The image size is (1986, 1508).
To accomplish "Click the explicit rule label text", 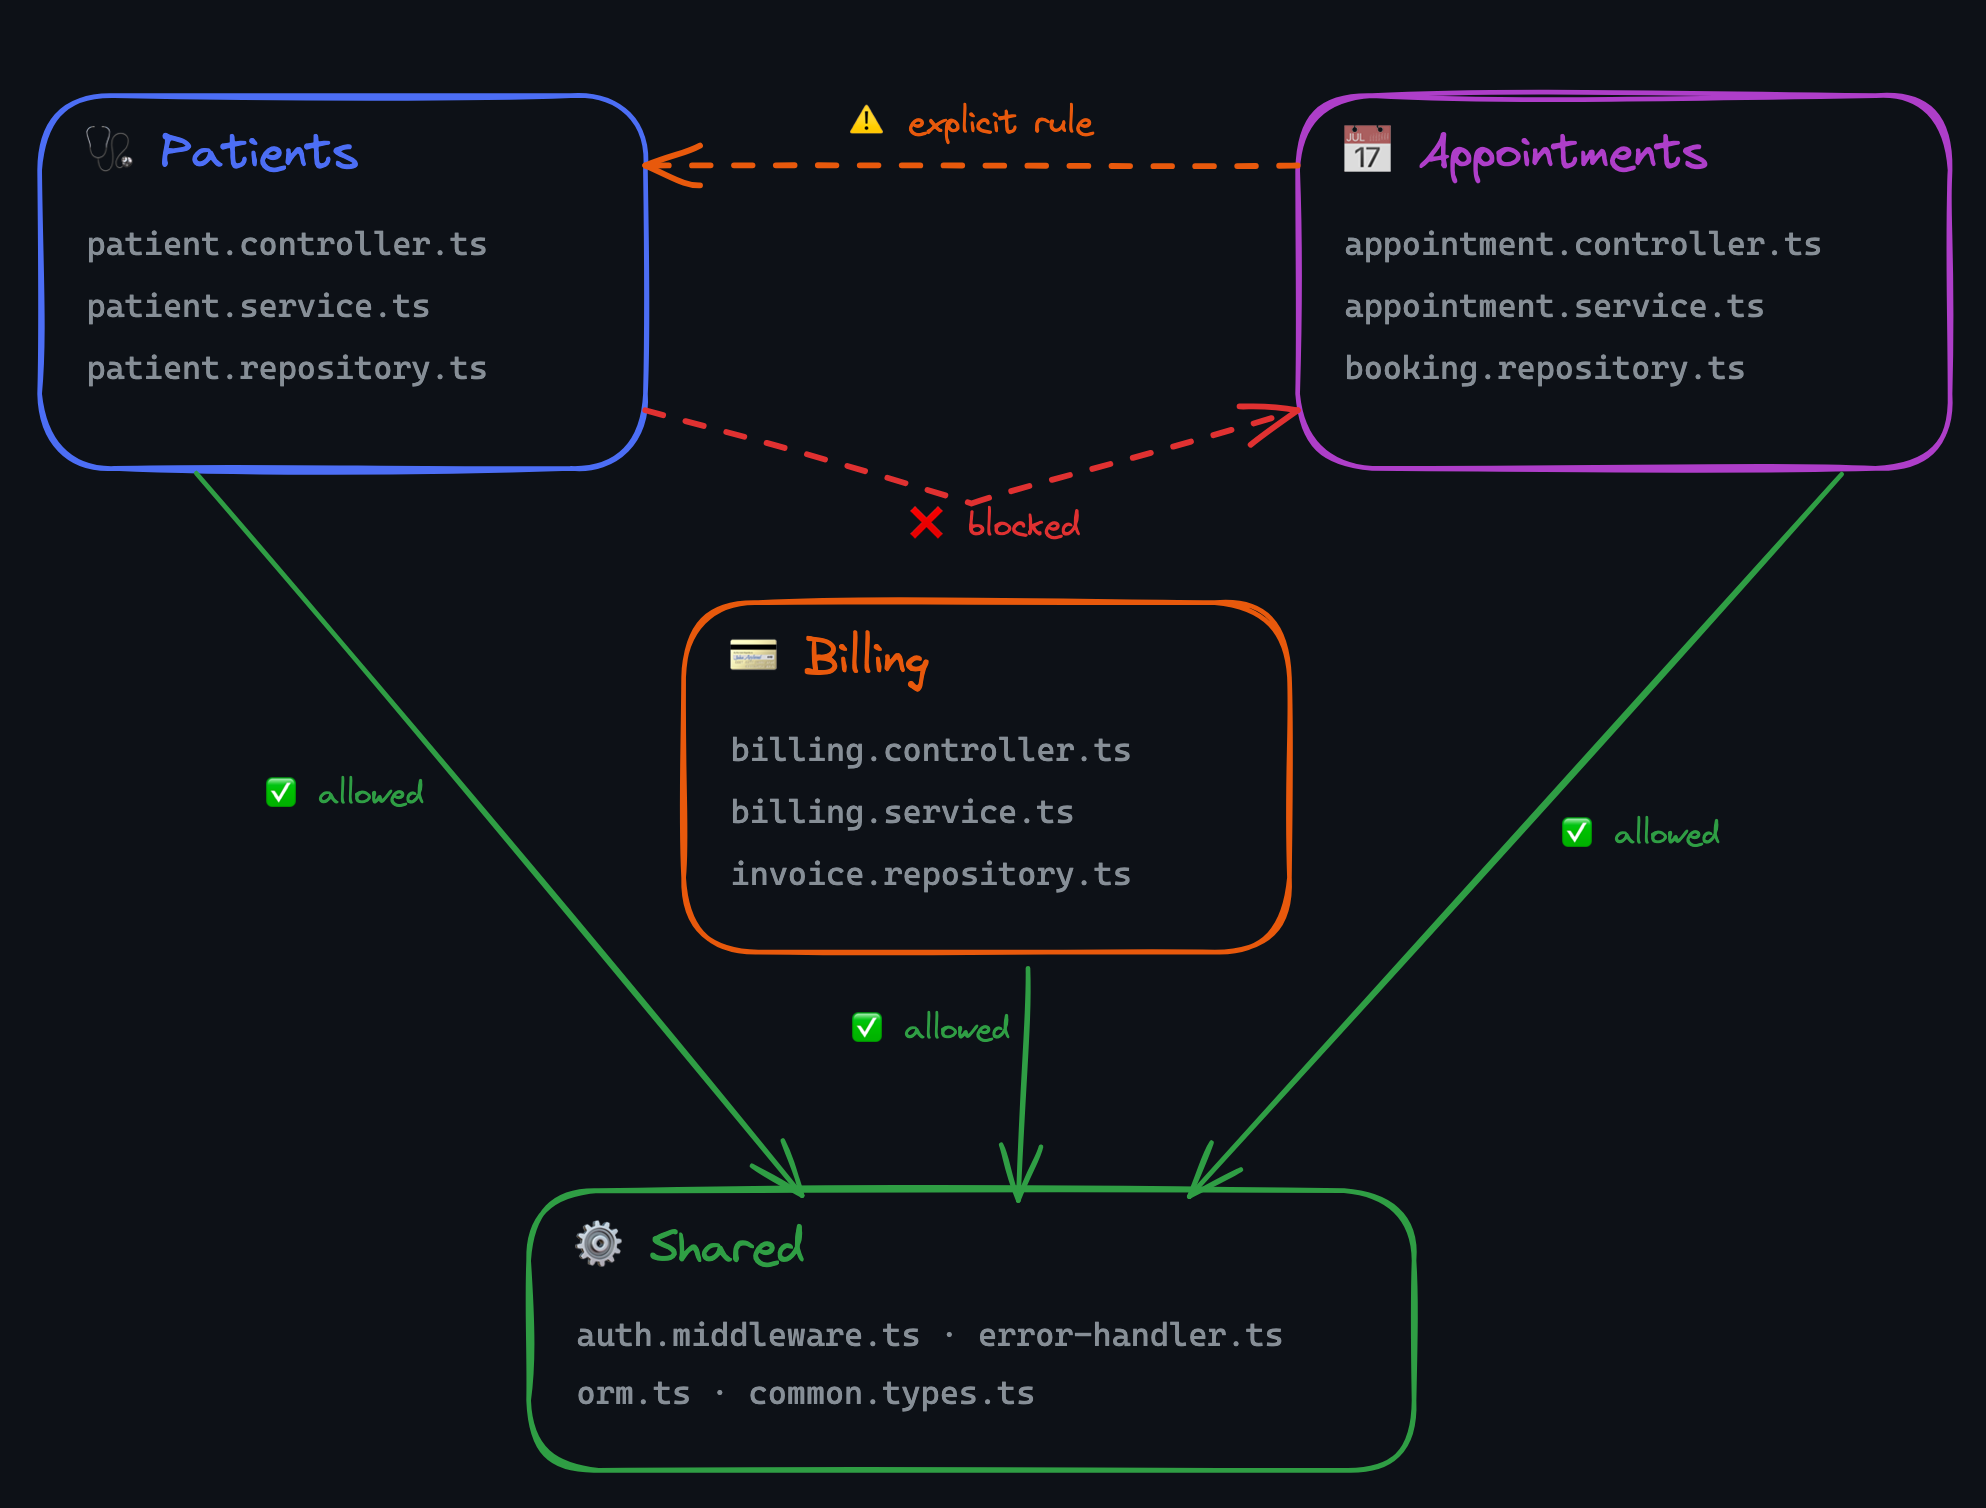I will click(x=1000, y=122).
